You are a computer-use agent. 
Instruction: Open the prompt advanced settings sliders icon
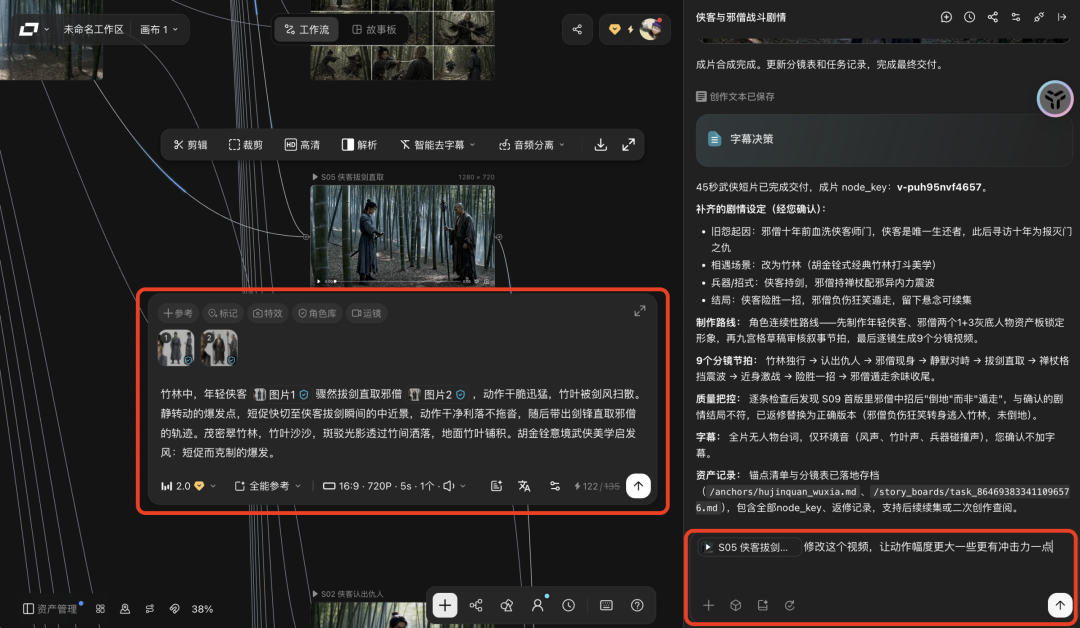click(x=555, y=486)
